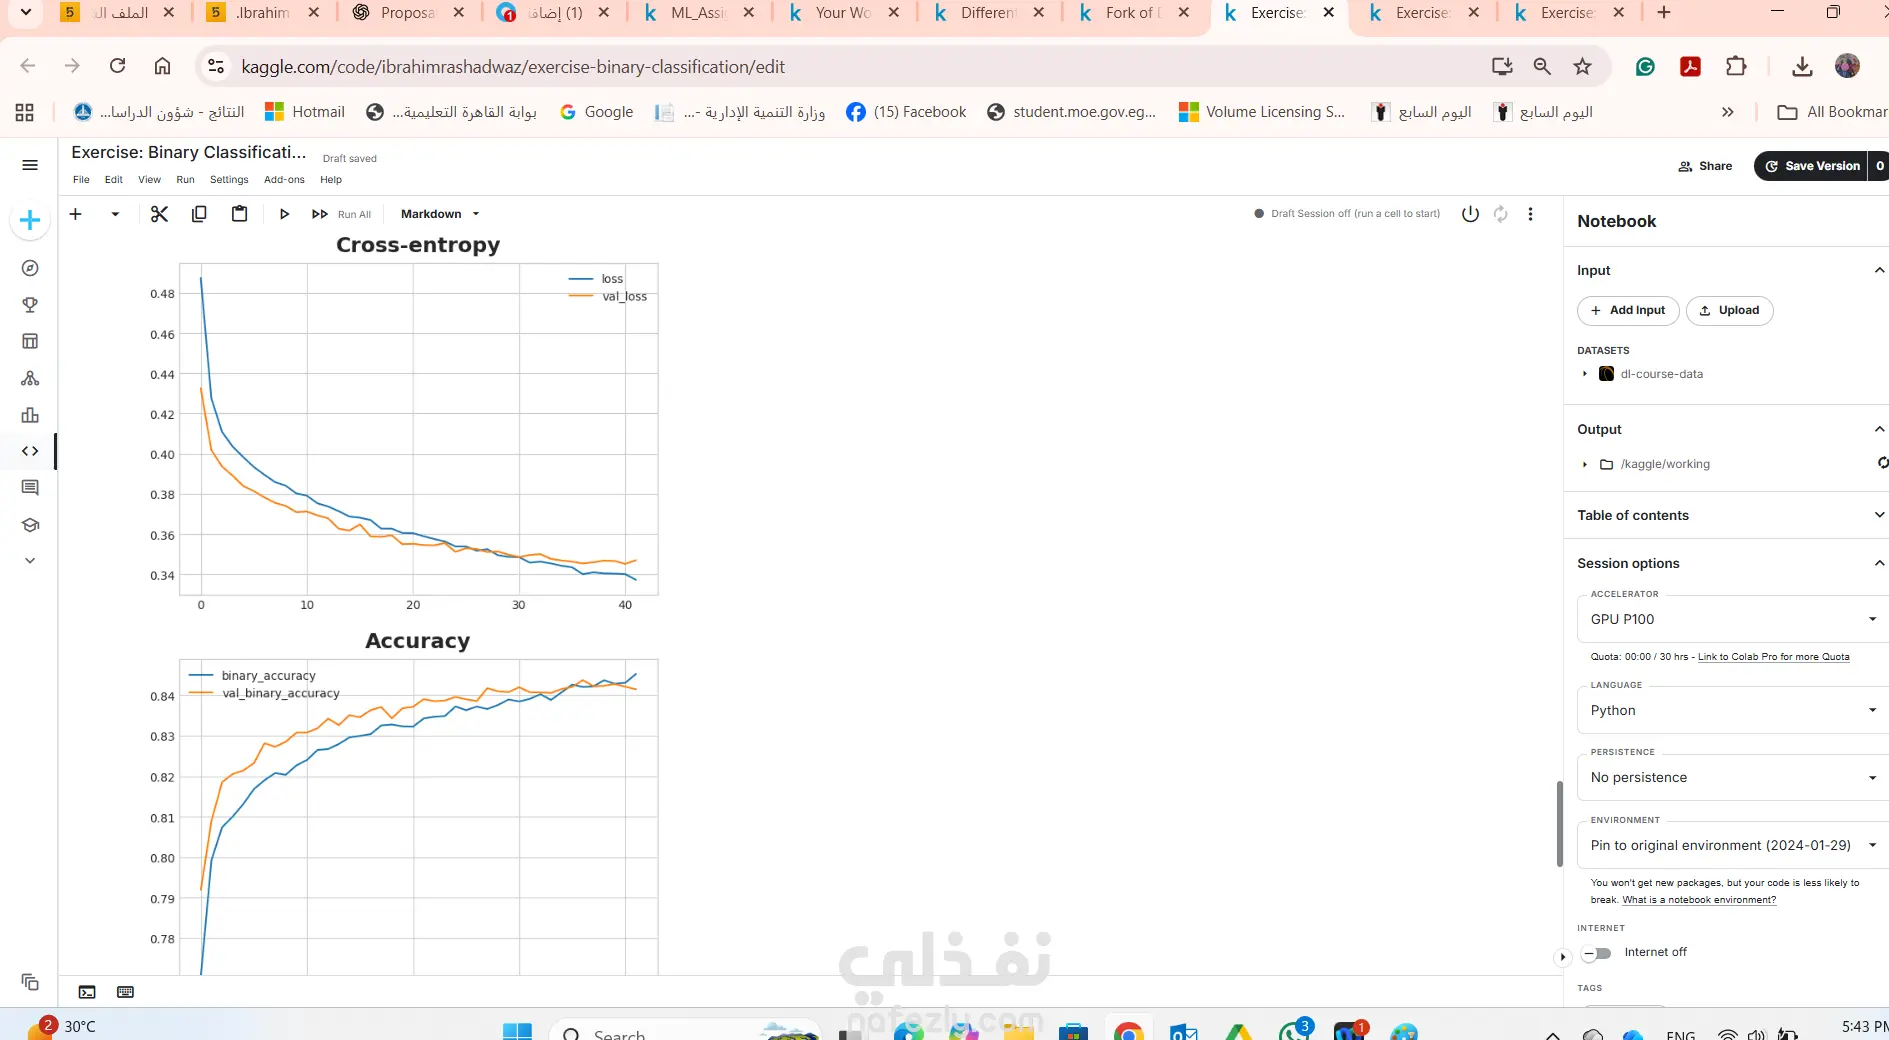Open the File menu
This screenshot has height=1040, width=1889.
coord(81,180)
